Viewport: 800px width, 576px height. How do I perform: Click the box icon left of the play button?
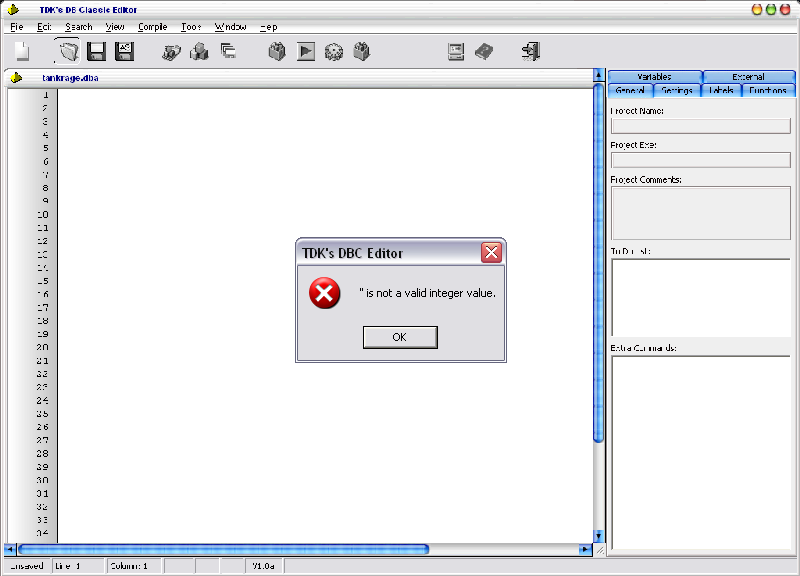[277, 52]
